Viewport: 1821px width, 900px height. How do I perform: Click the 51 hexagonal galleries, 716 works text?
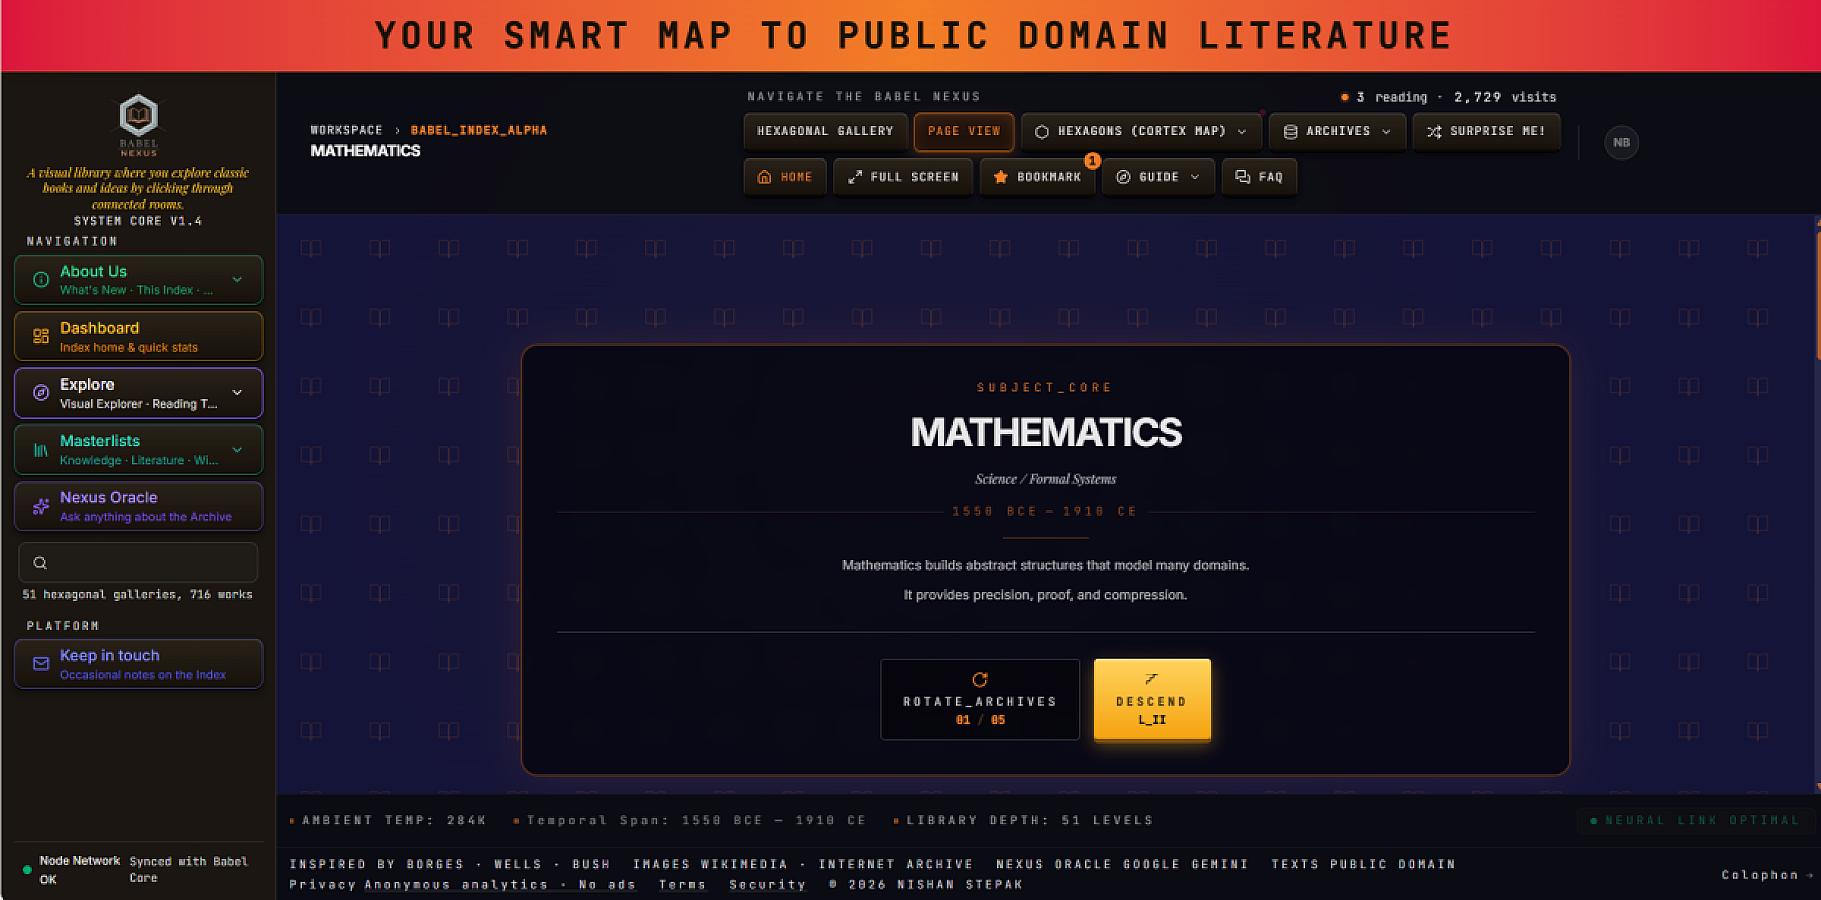pyautogui.click(x=137, y=594)
